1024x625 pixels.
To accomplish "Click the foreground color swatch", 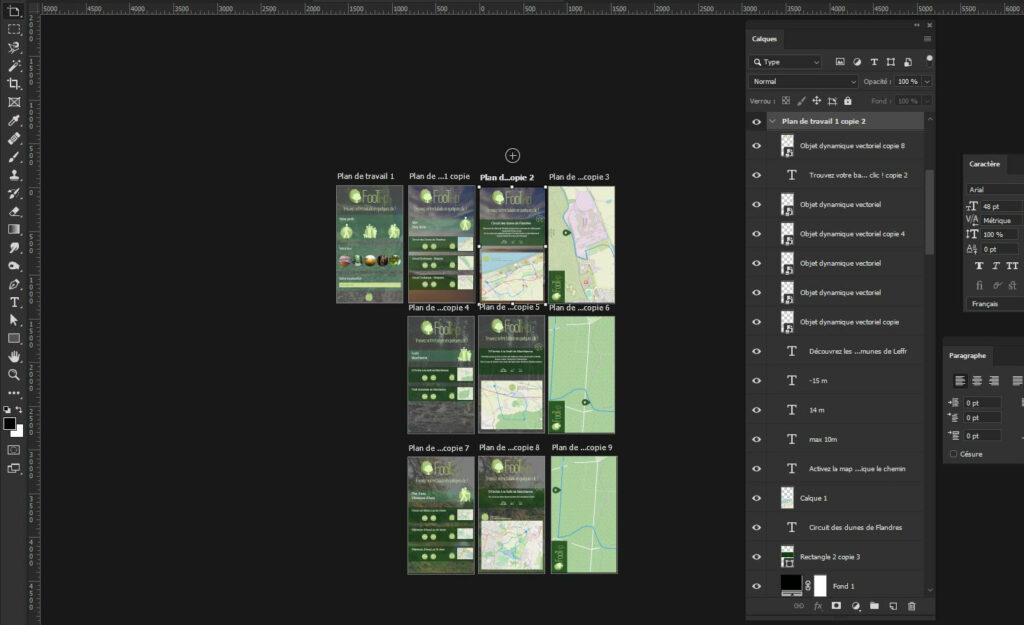I will 9,424.
